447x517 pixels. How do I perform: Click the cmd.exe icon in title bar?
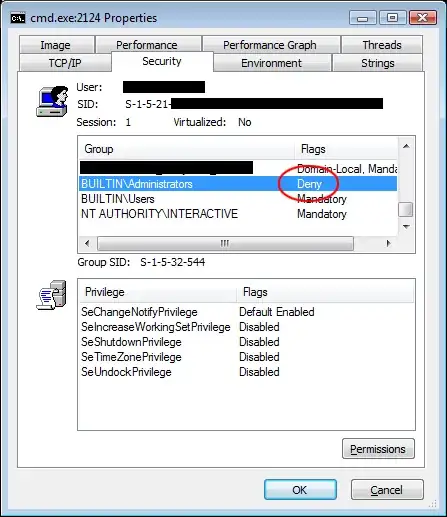click(x=18, y=18)
